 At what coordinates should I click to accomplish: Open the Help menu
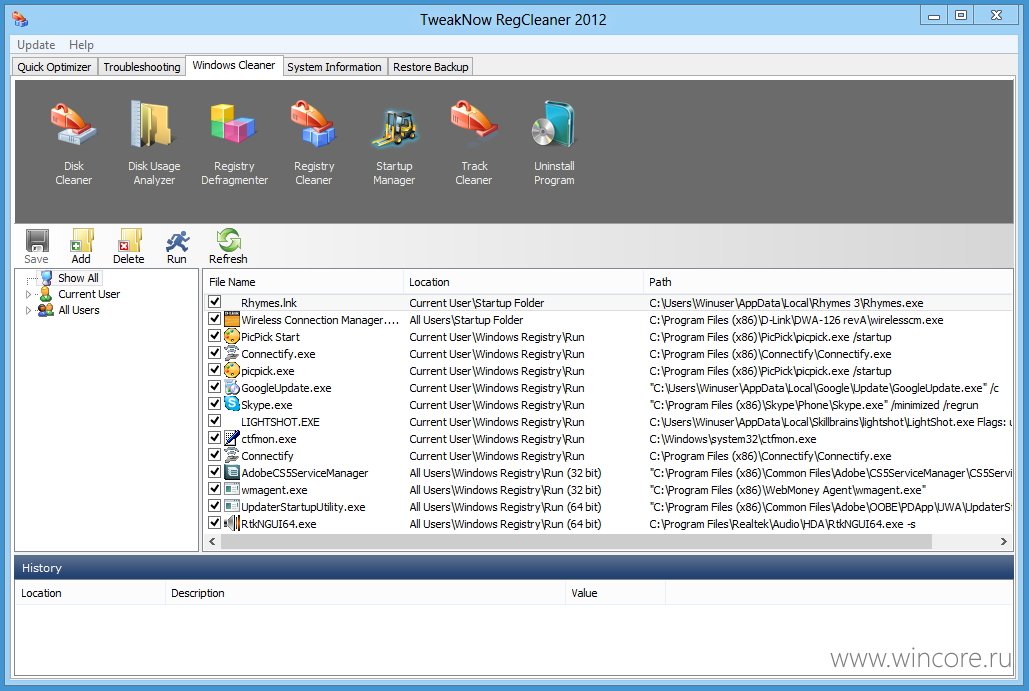pyautogui.click(x=81, y=45)
